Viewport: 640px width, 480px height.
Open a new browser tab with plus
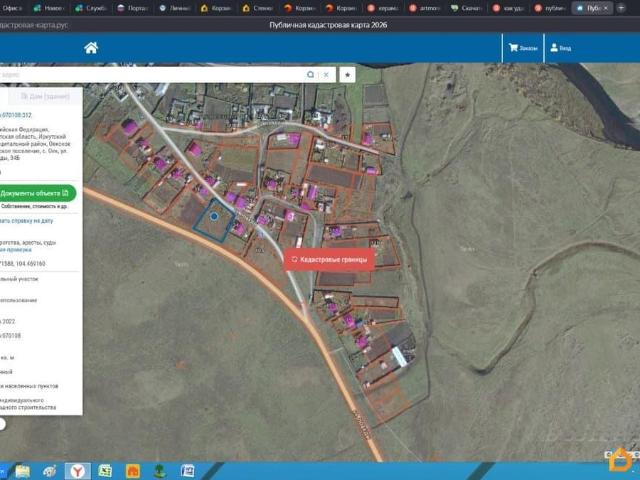621,8
